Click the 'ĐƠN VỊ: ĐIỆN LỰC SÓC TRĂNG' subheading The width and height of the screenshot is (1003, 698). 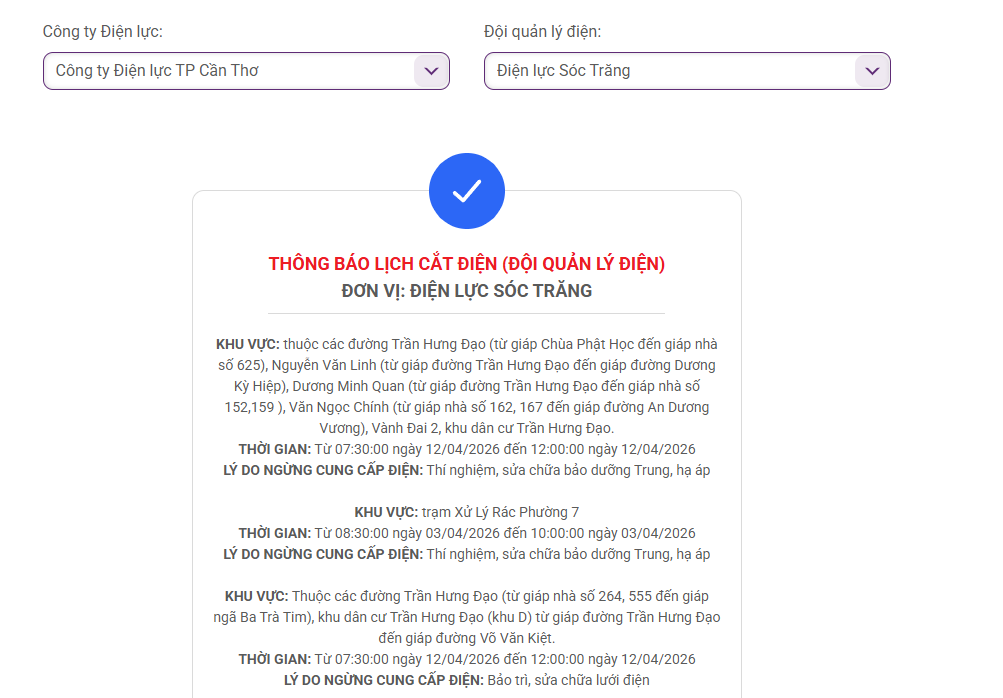click(466, 291)
